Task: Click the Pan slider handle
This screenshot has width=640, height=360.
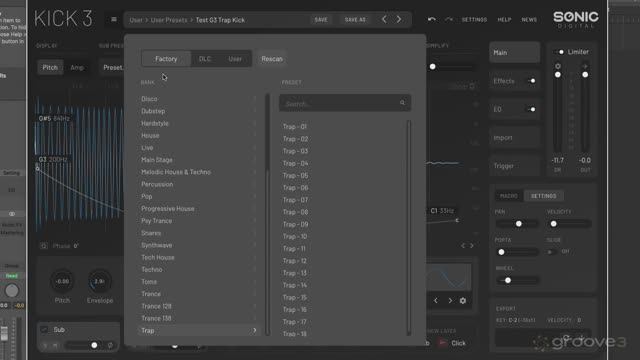Action: click(x=518, y=224)
